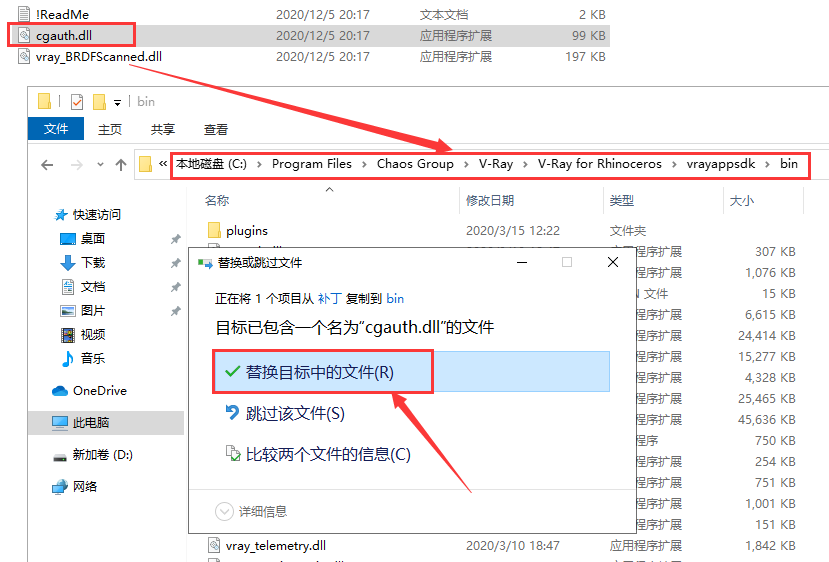The width and height of the screenshot is (829, 562).
Task: Select the cgauth.dll file in the patch folder
Action: coord(64,35)
